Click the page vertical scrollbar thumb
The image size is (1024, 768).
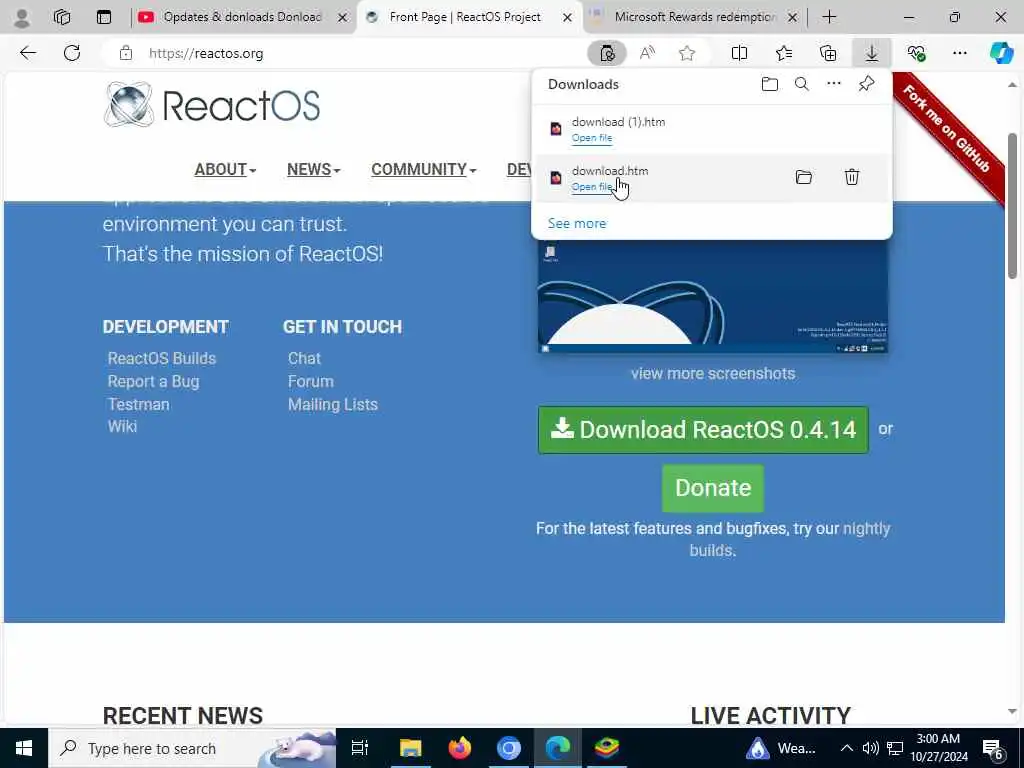coord(1012,206)
